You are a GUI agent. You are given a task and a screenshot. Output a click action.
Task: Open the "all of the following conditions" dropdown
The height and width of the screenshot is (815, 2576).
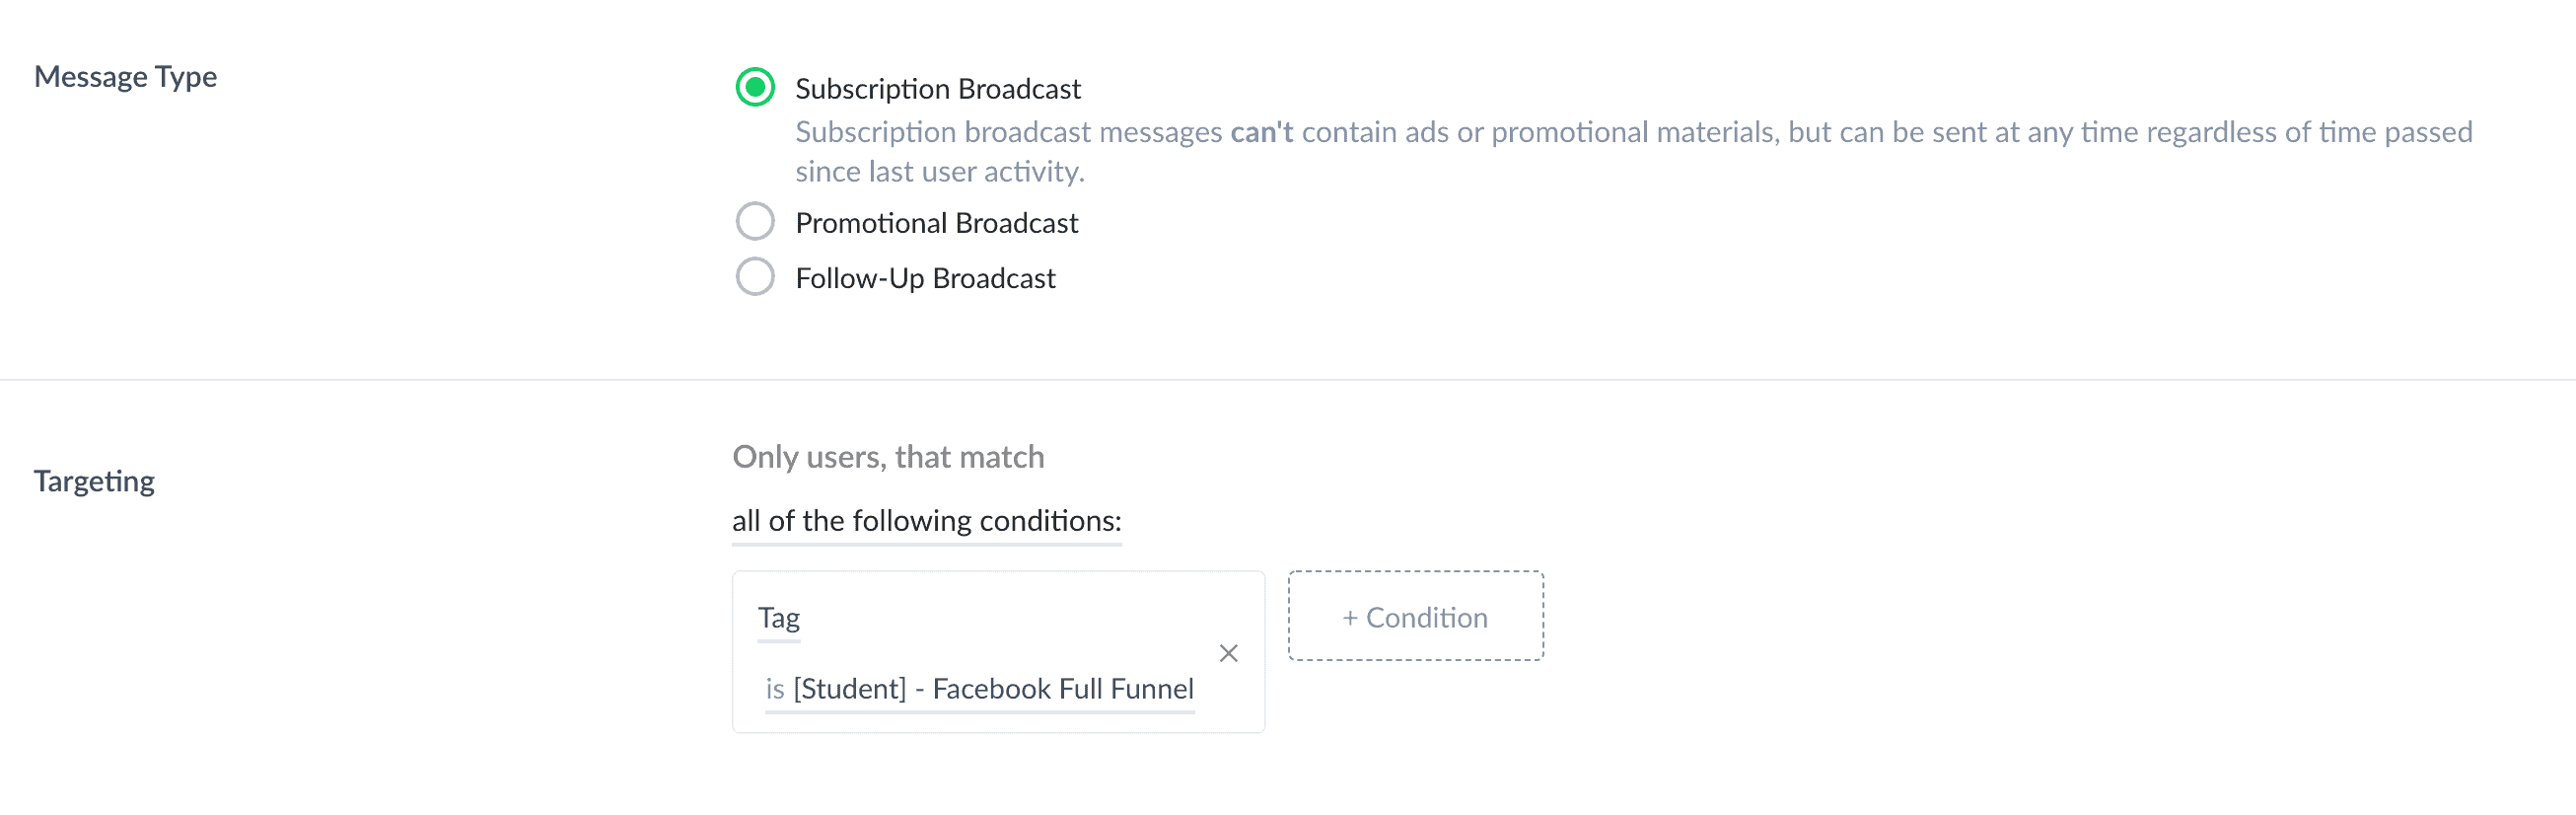[x=927, y=520]
